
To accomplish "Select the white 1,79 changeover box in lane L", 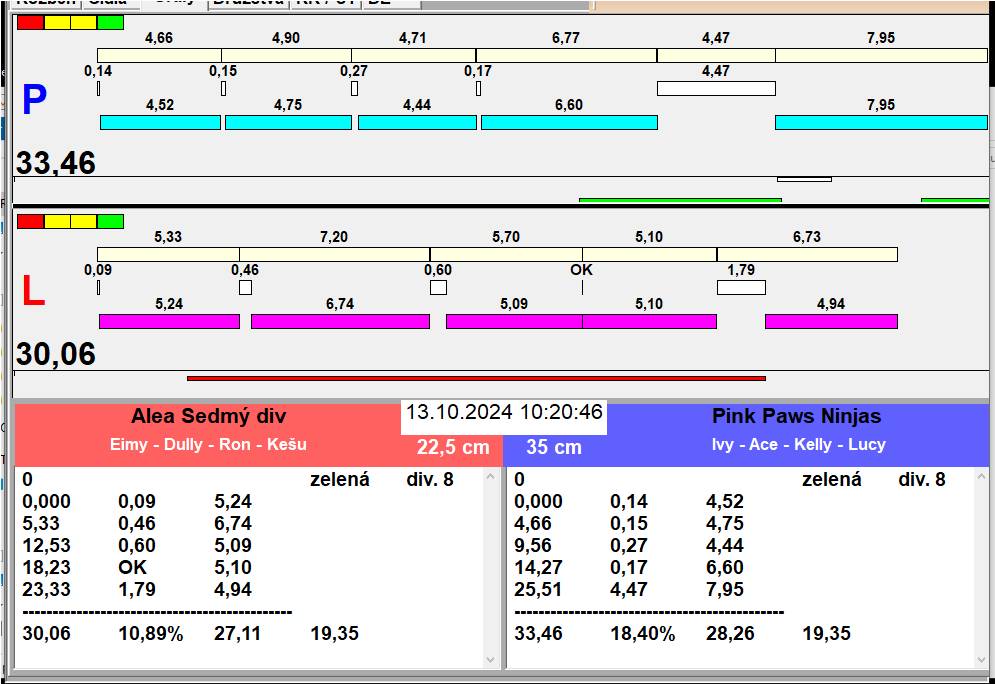I will (741, 288).
